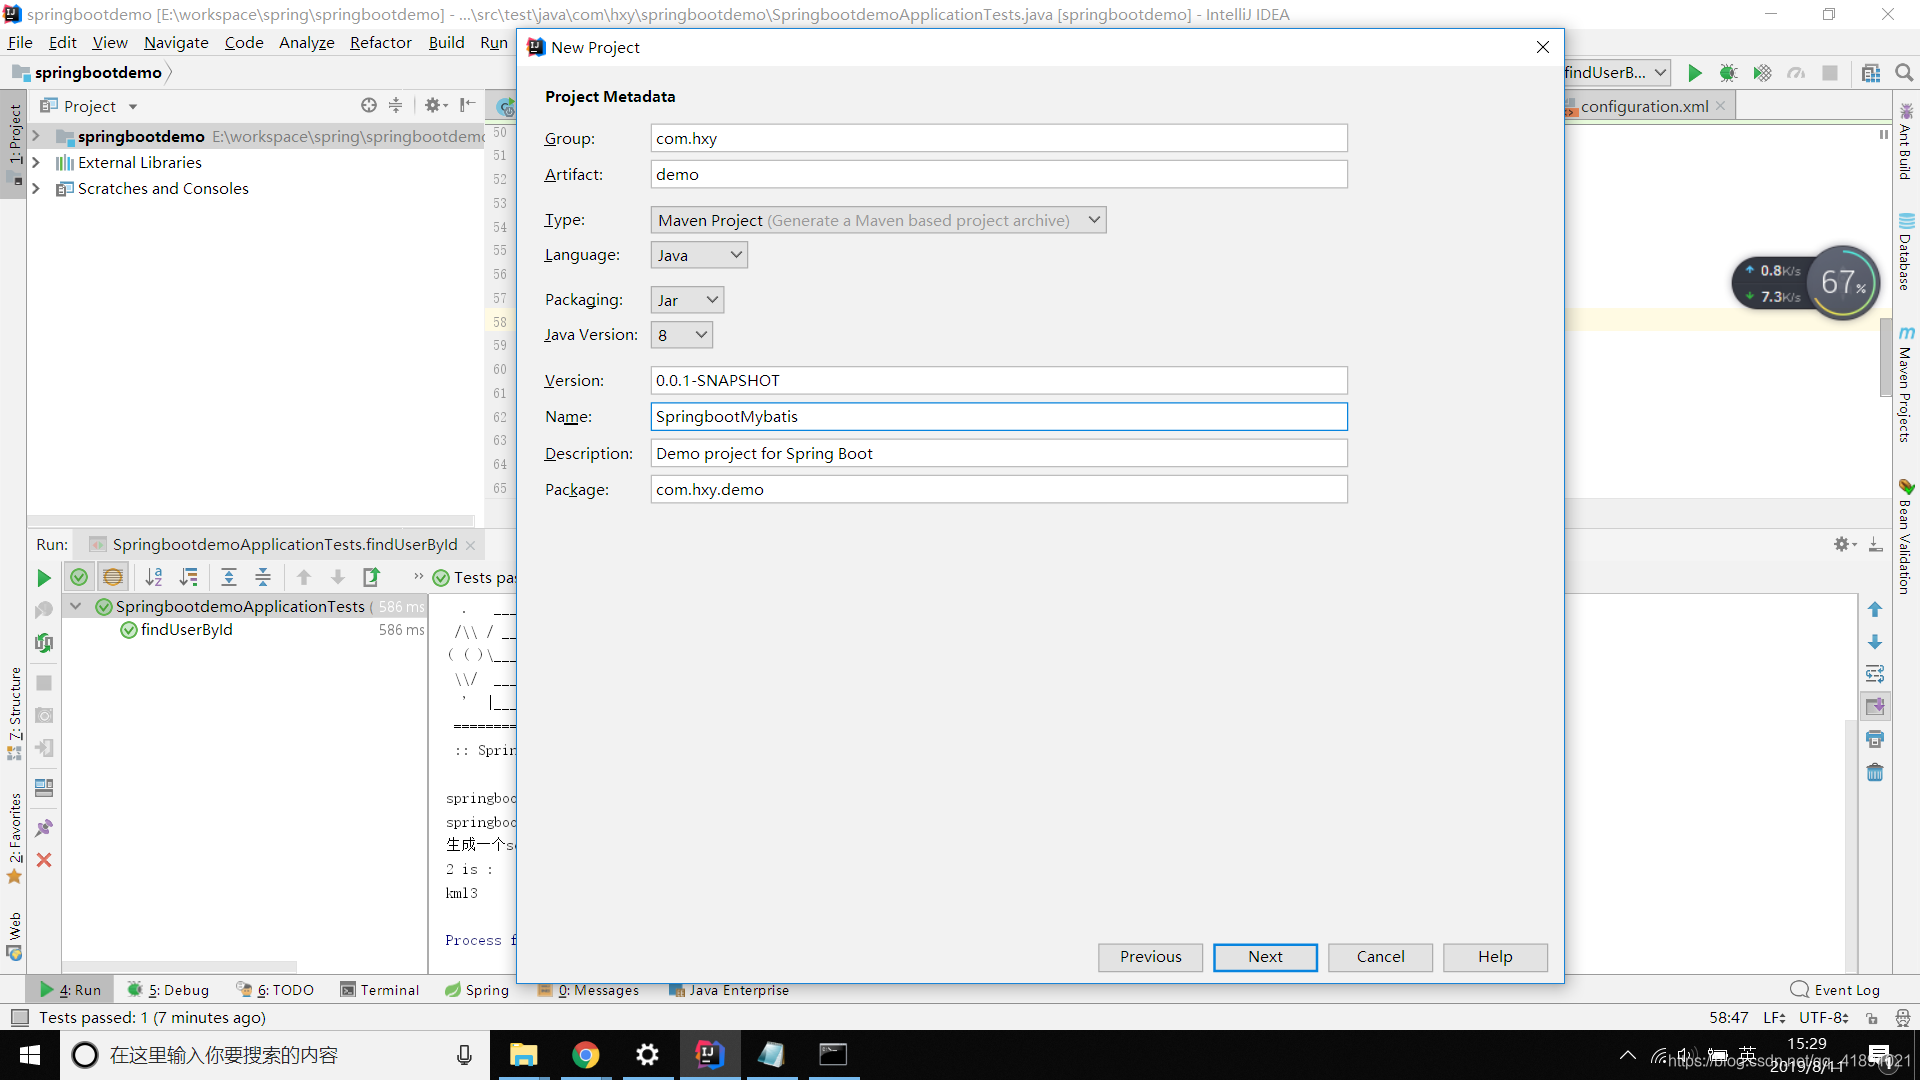
Task: Click the Group input field
Action: click(998, 138)
